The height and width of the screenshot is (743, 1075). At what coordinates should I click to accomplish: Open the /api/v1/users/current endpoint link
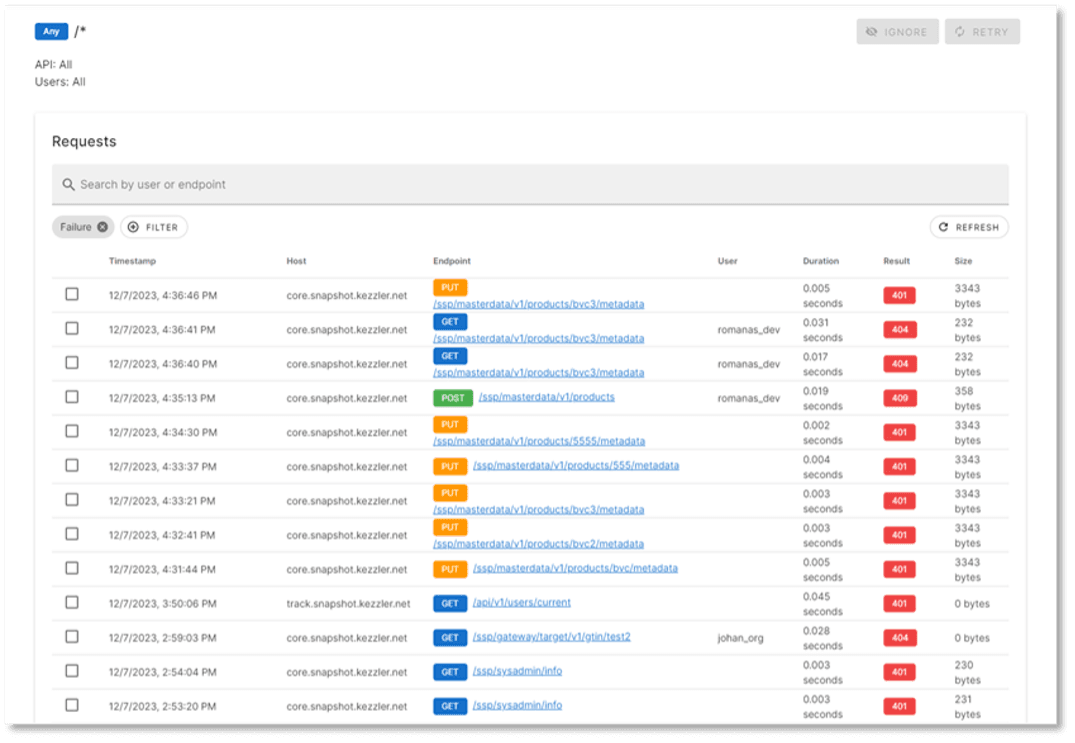click(521, 603)
